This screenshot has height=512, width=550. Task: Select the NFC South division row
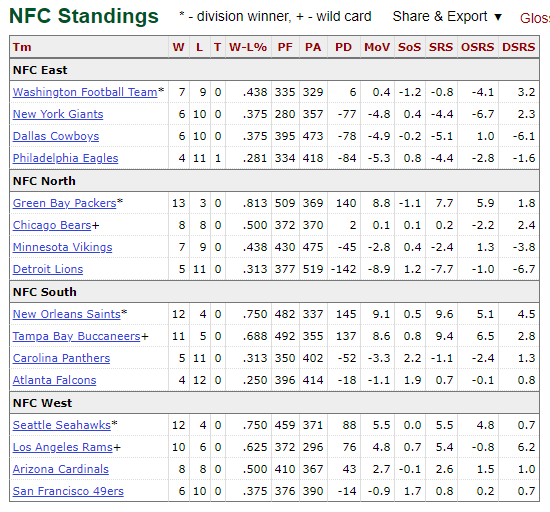tap(274, 292)
